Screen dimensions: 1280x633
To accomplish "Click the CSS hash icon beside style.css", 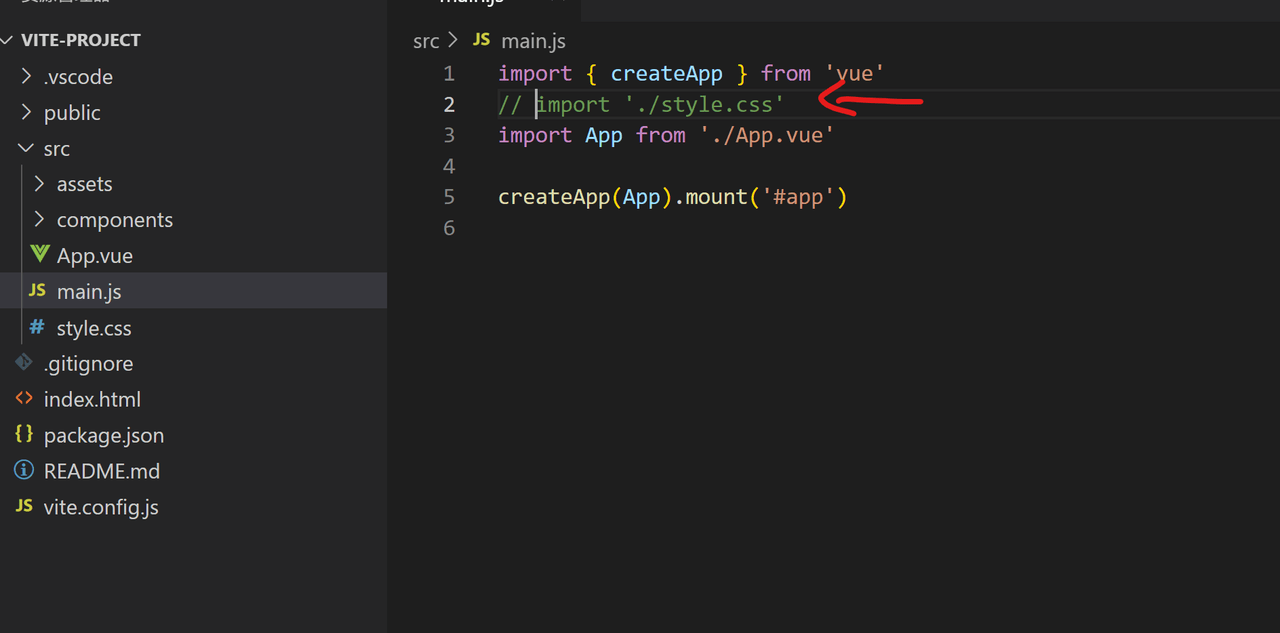I will (x=38, y=327).
